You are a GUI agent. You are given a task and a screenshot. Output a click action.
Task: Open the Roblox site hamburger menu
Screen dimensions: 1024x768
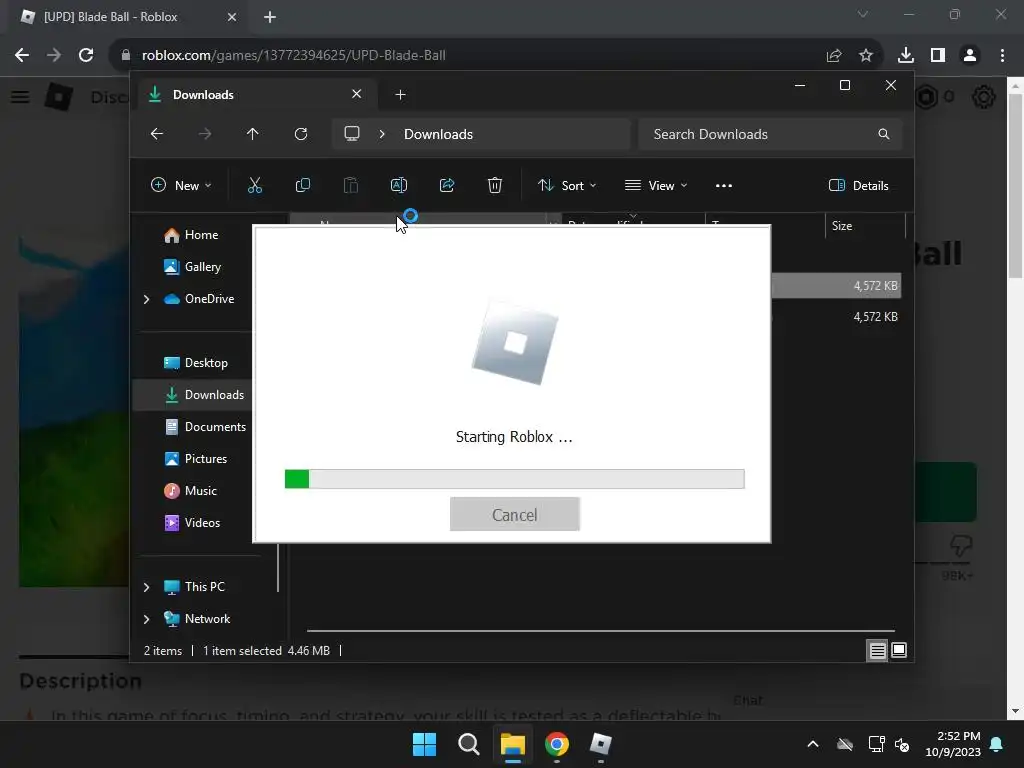coord(20,97)
